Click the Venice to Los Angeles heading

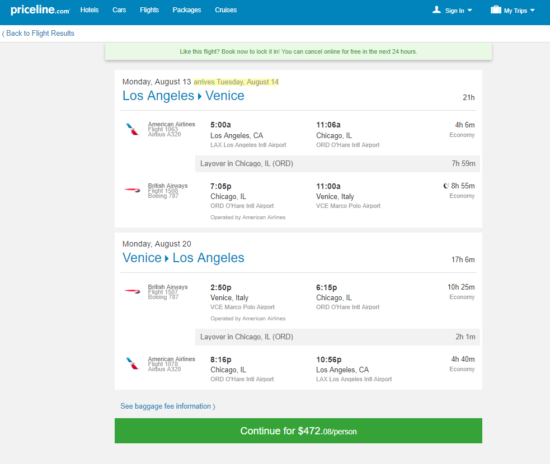tap(183, 258)
